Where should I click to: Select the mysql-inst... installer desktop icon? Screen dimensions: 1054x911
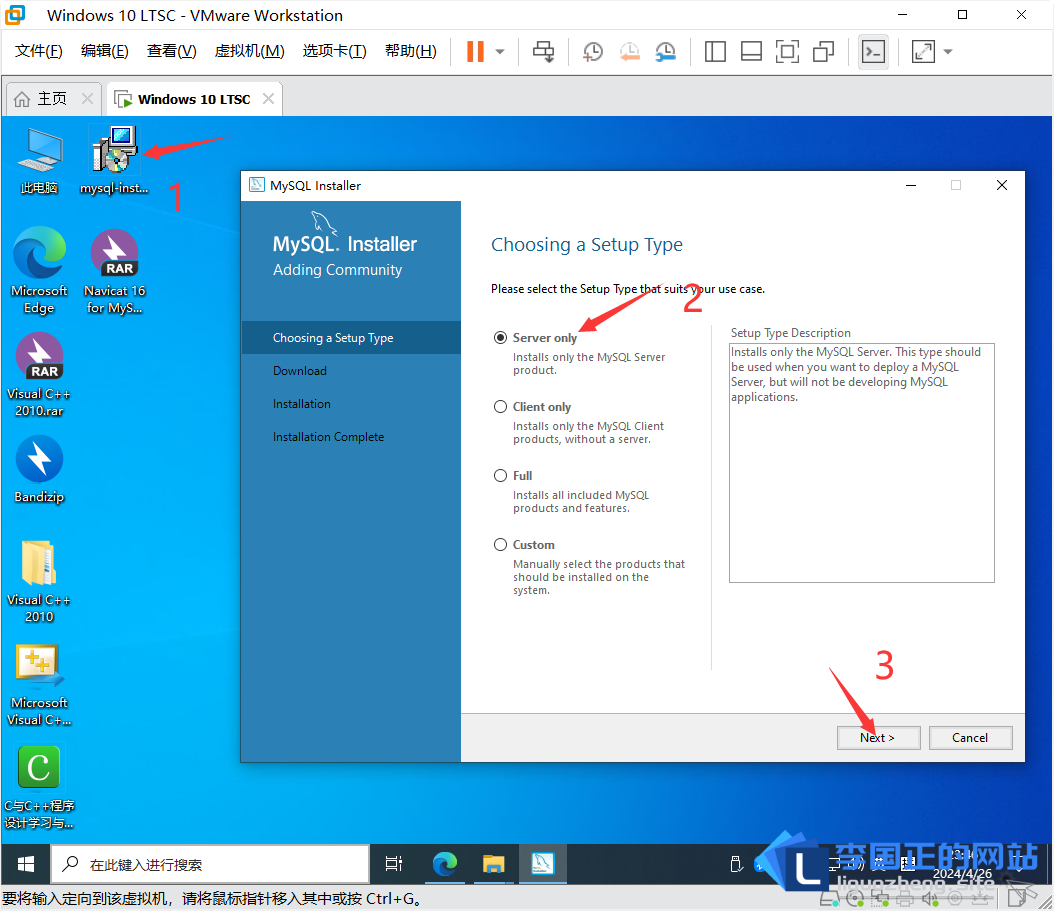click(x=114, y=161)
